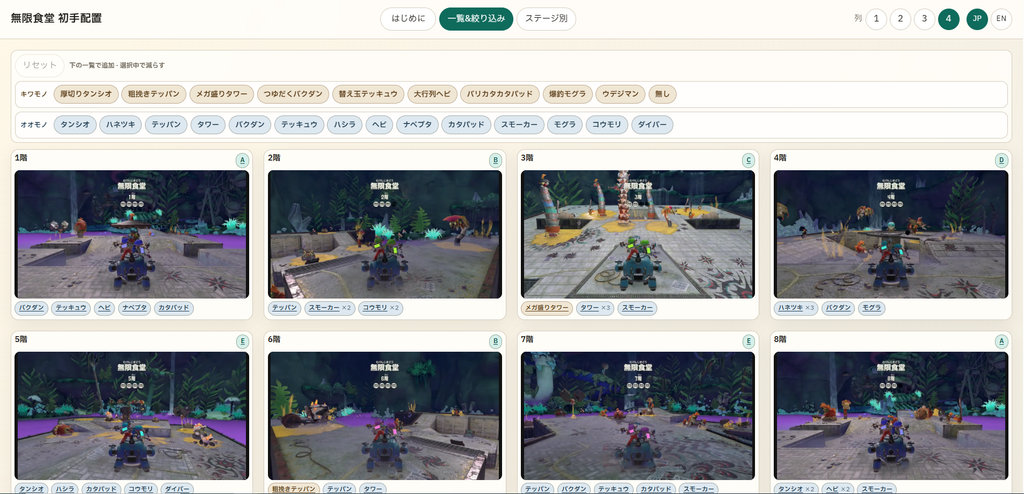Click the ナベブタ tag under 1階 card
The image size is (1024, 494).
[x=135, y=308]
